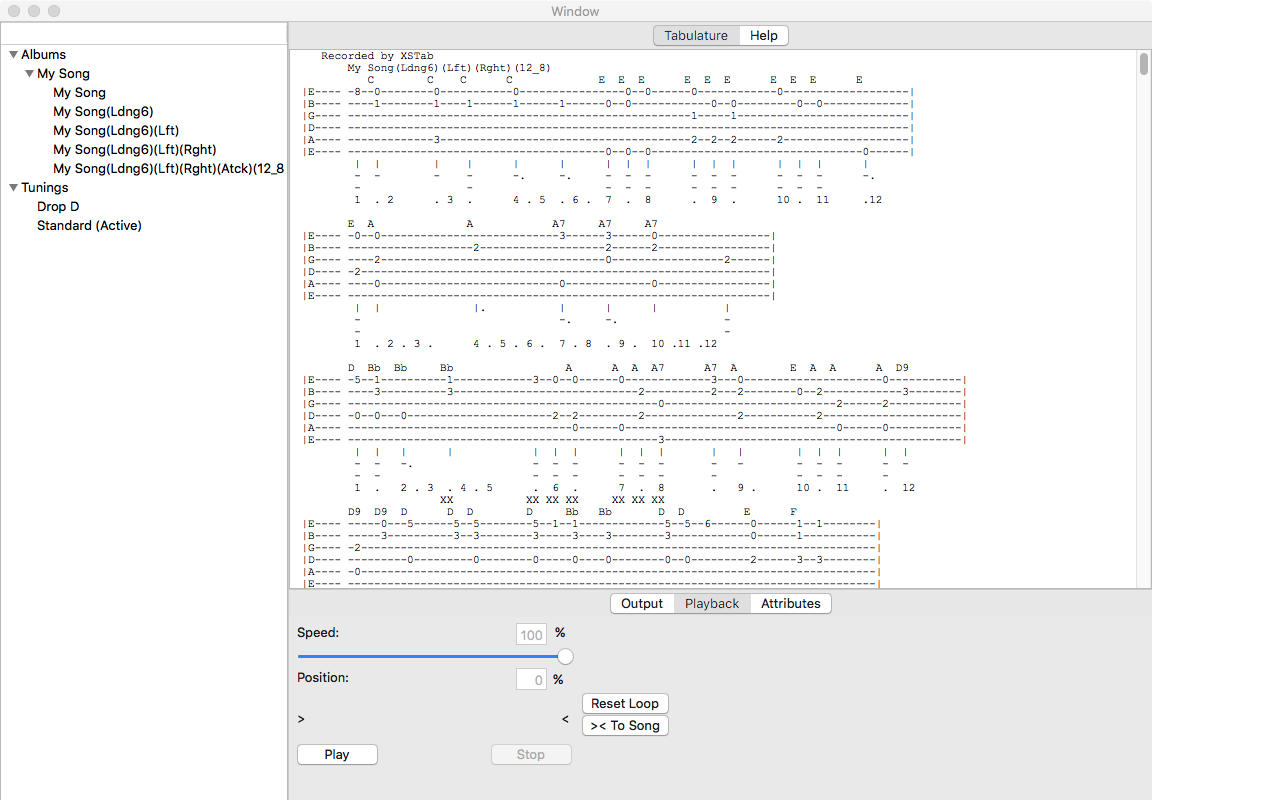
Task: Collapse the Tunings tree group
Action: [13, 188]
